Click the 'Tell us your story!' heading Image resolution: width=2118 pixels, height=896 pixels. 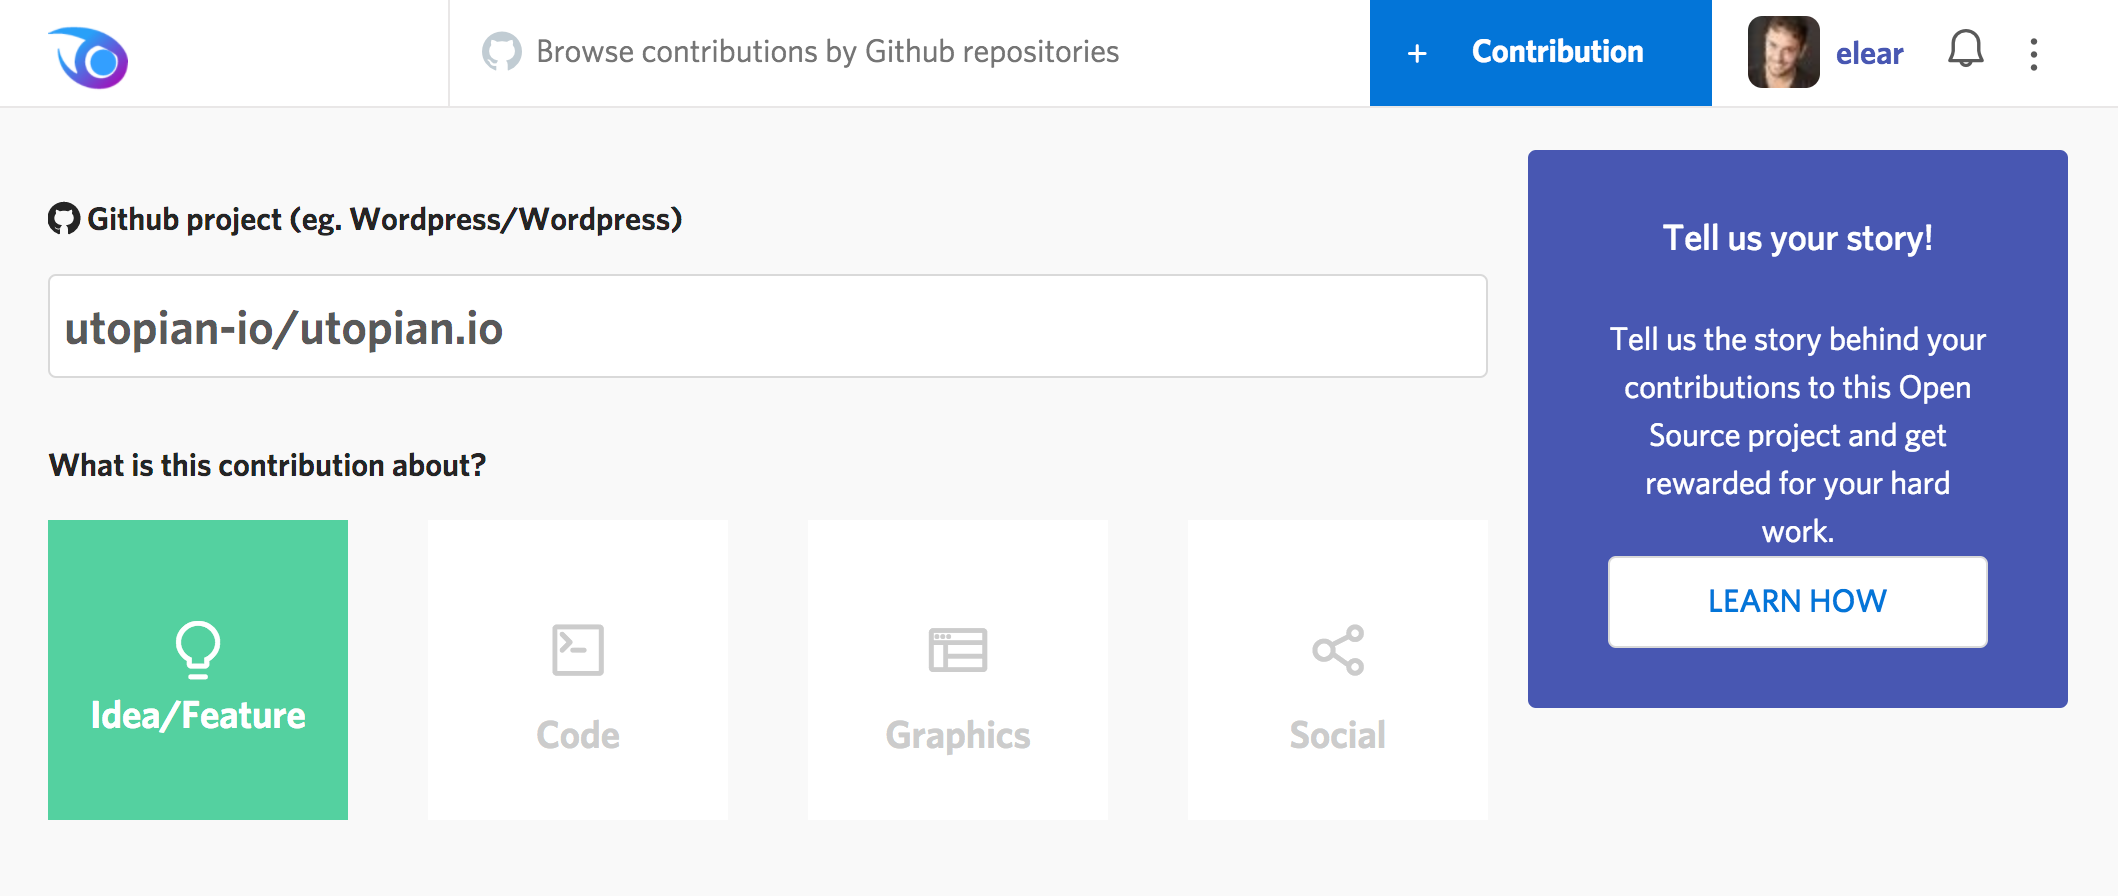click(1798, 238)
